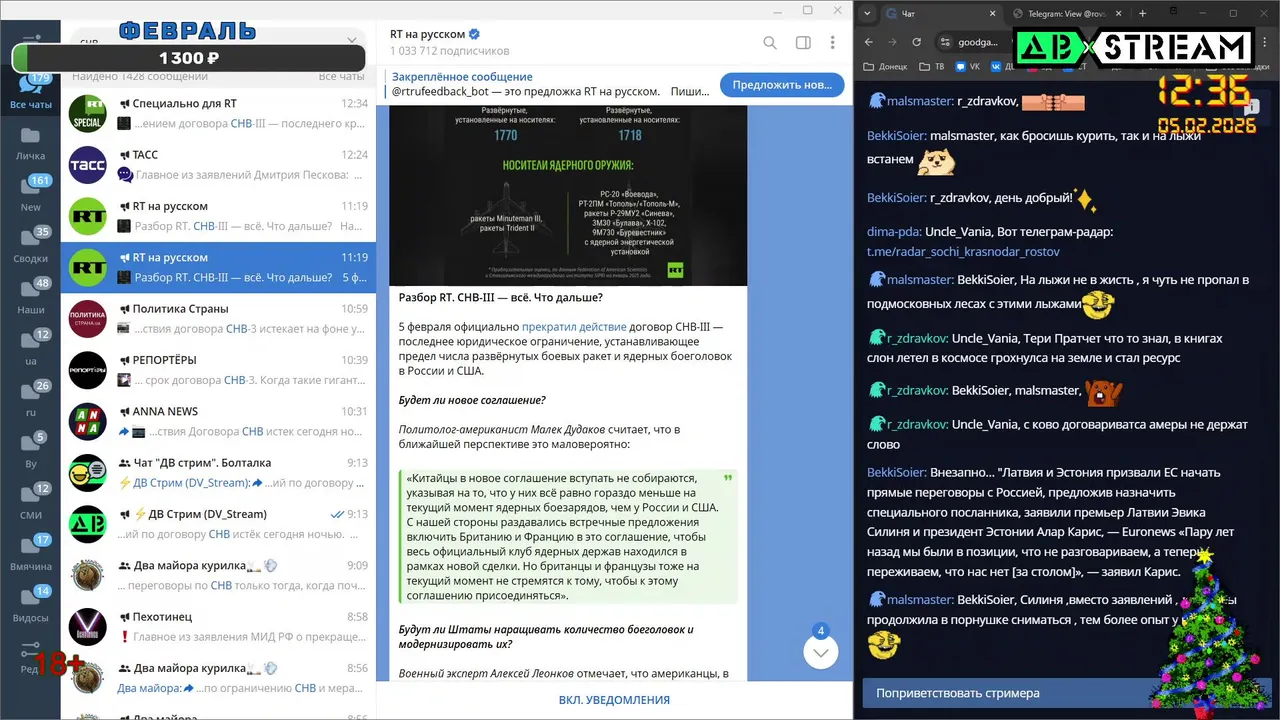
Task: Close the Чат browser tab
Action: (992, 13)
